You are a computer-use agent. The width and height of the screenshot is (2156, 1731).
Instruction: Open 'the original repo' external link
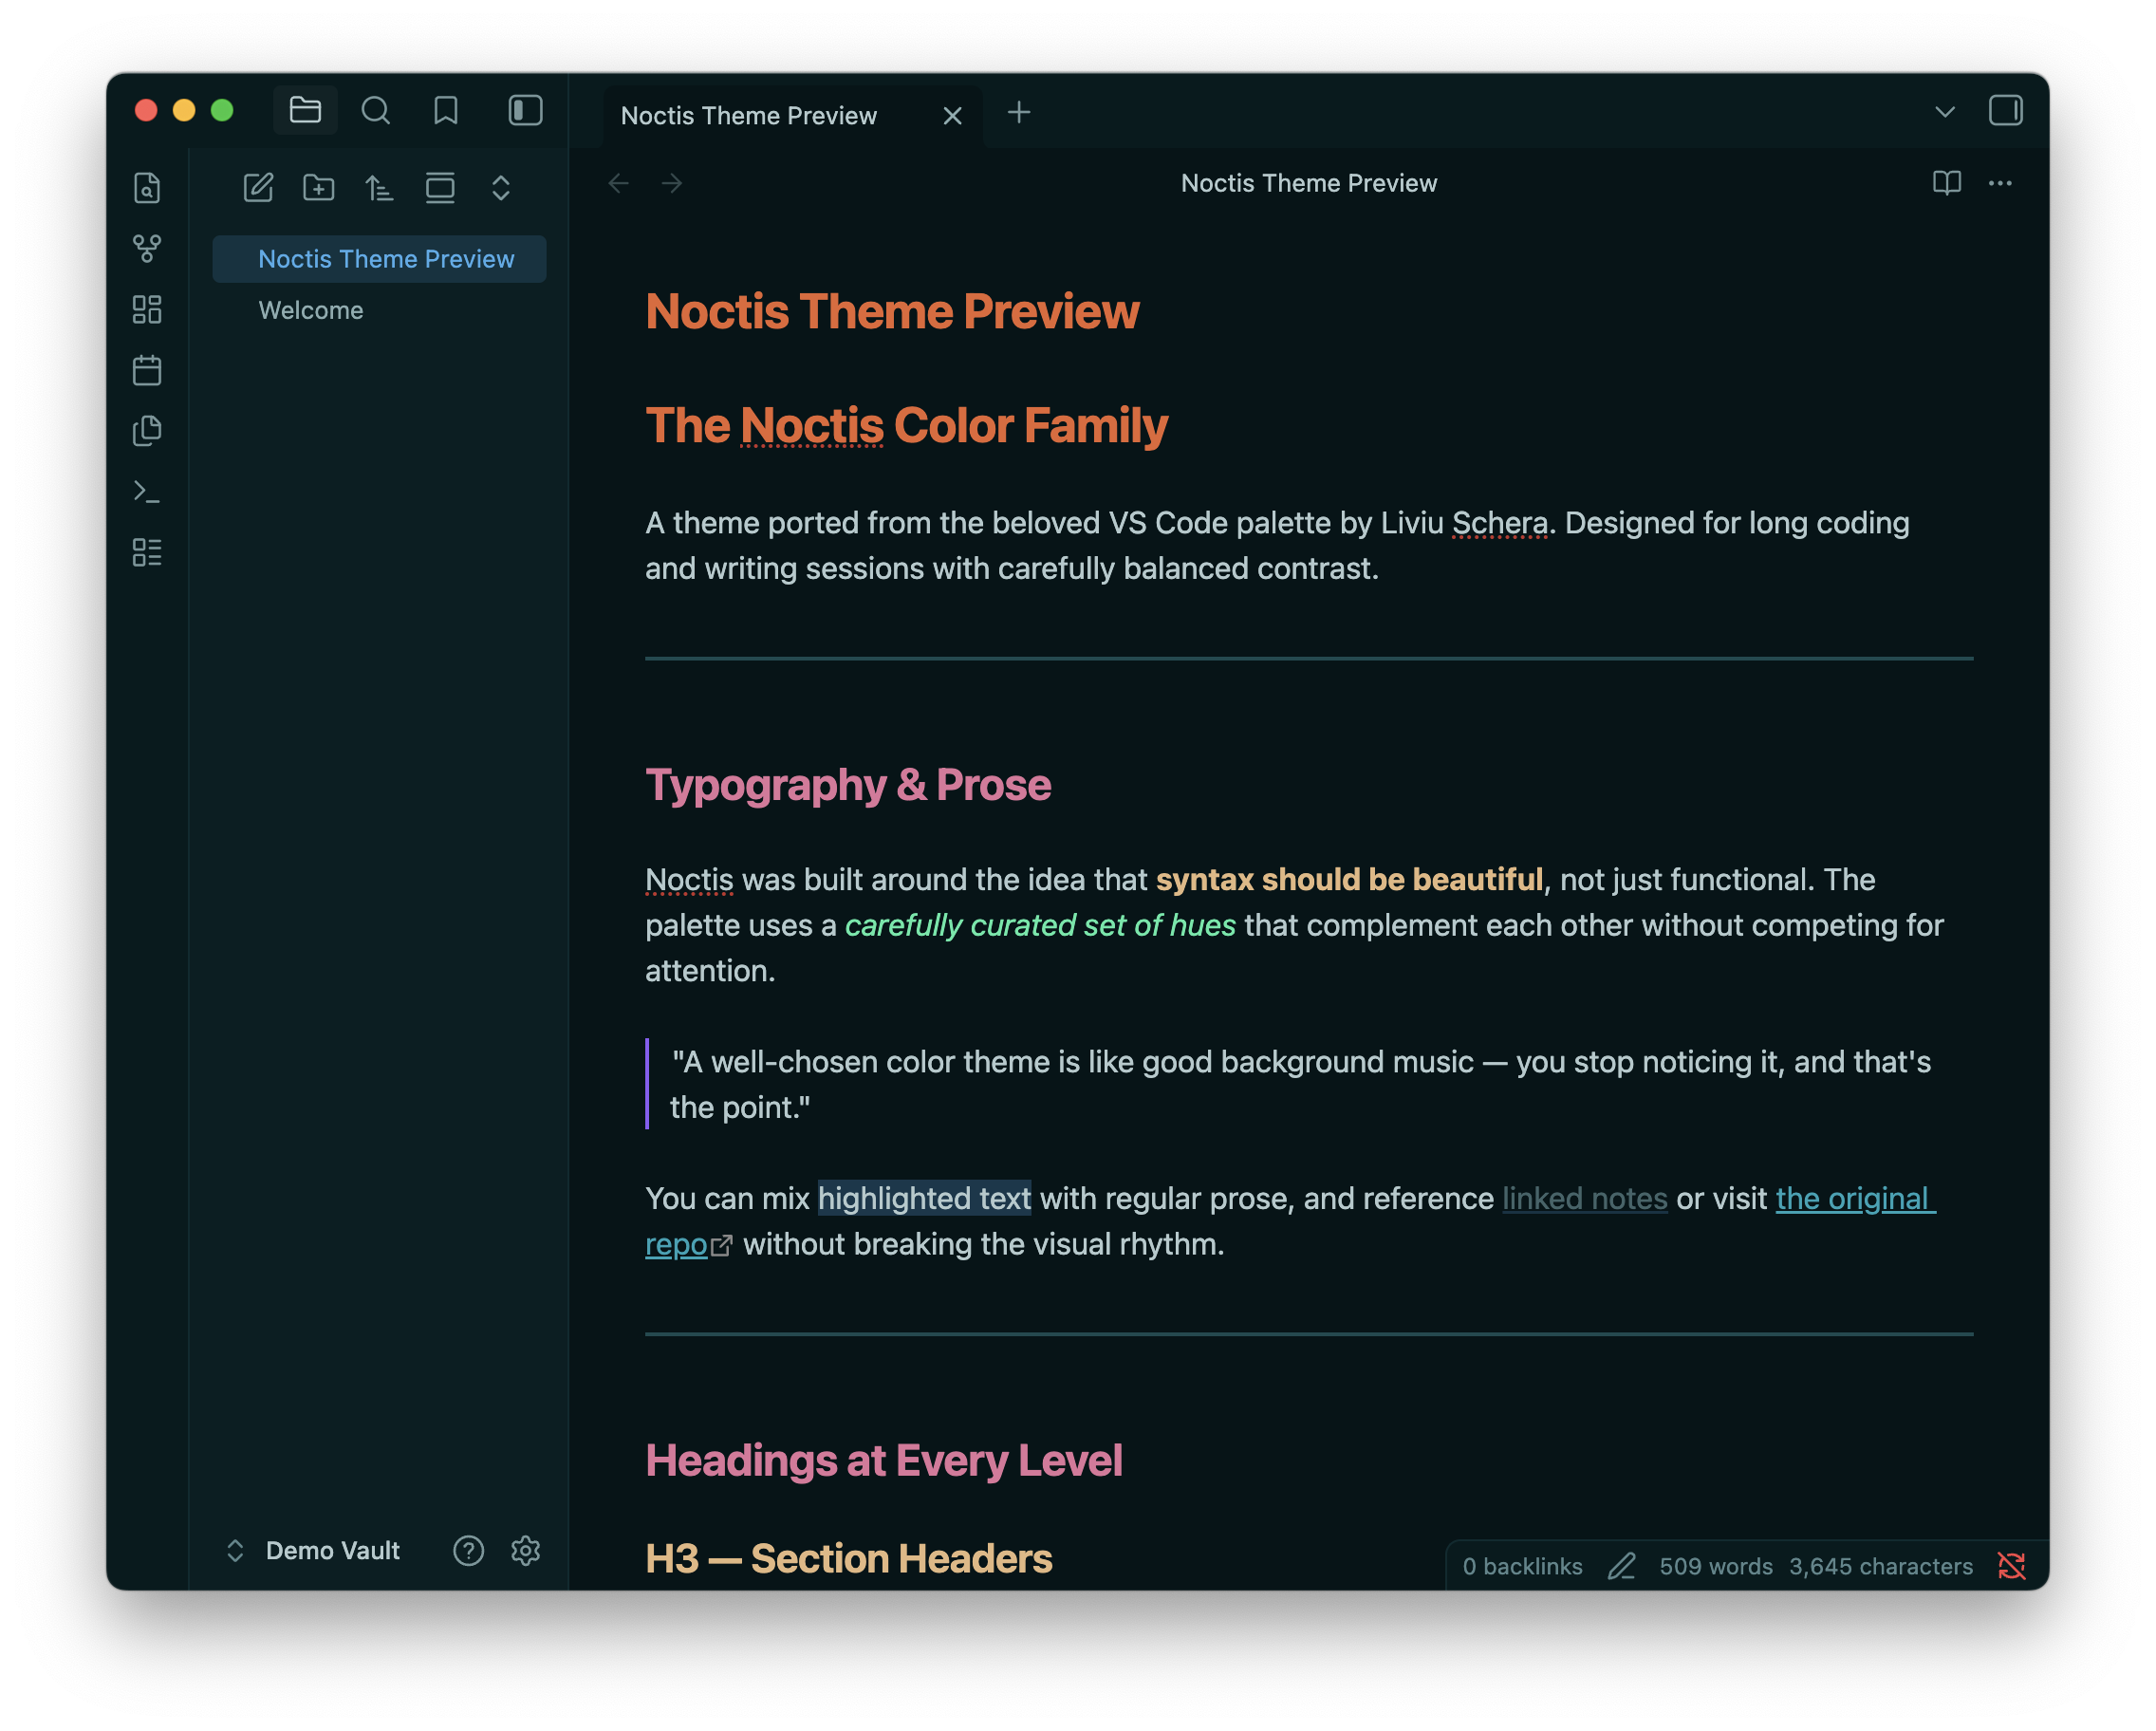1855,1198
